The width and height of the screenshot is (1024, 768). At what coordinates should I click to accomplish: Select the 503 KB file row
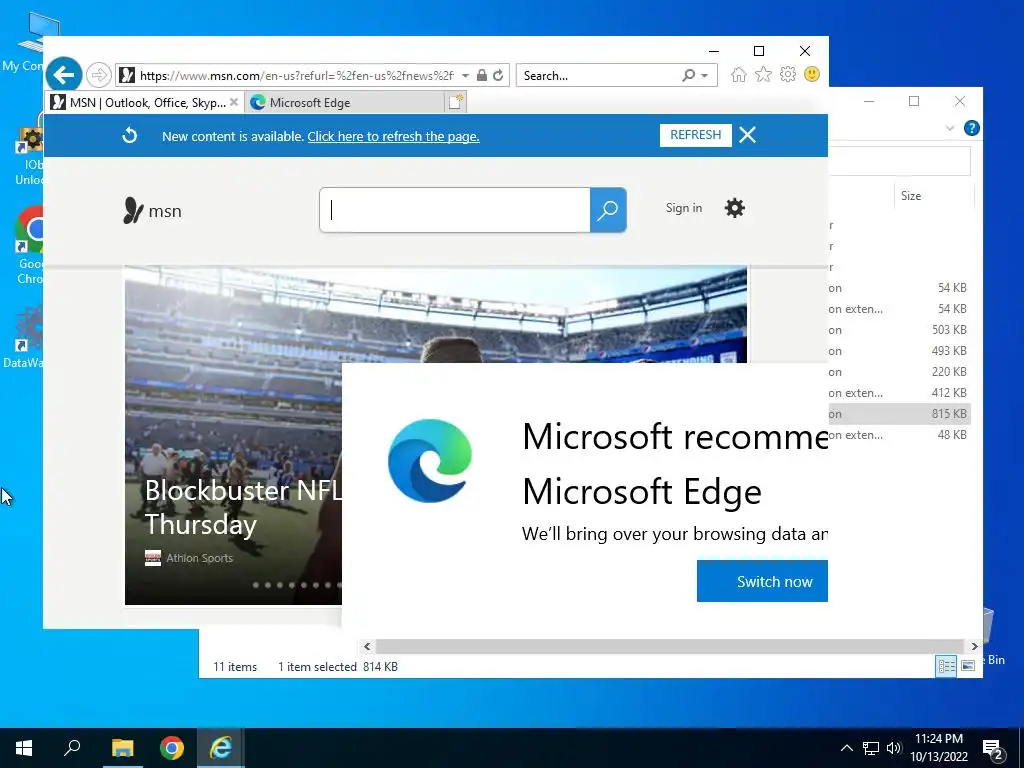[x=899, y=330]
